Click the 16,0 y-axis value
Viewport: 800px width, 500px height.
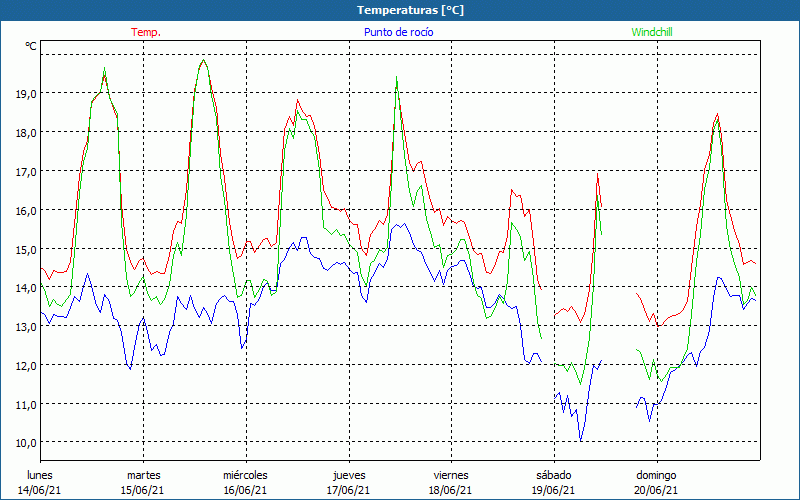26,210
